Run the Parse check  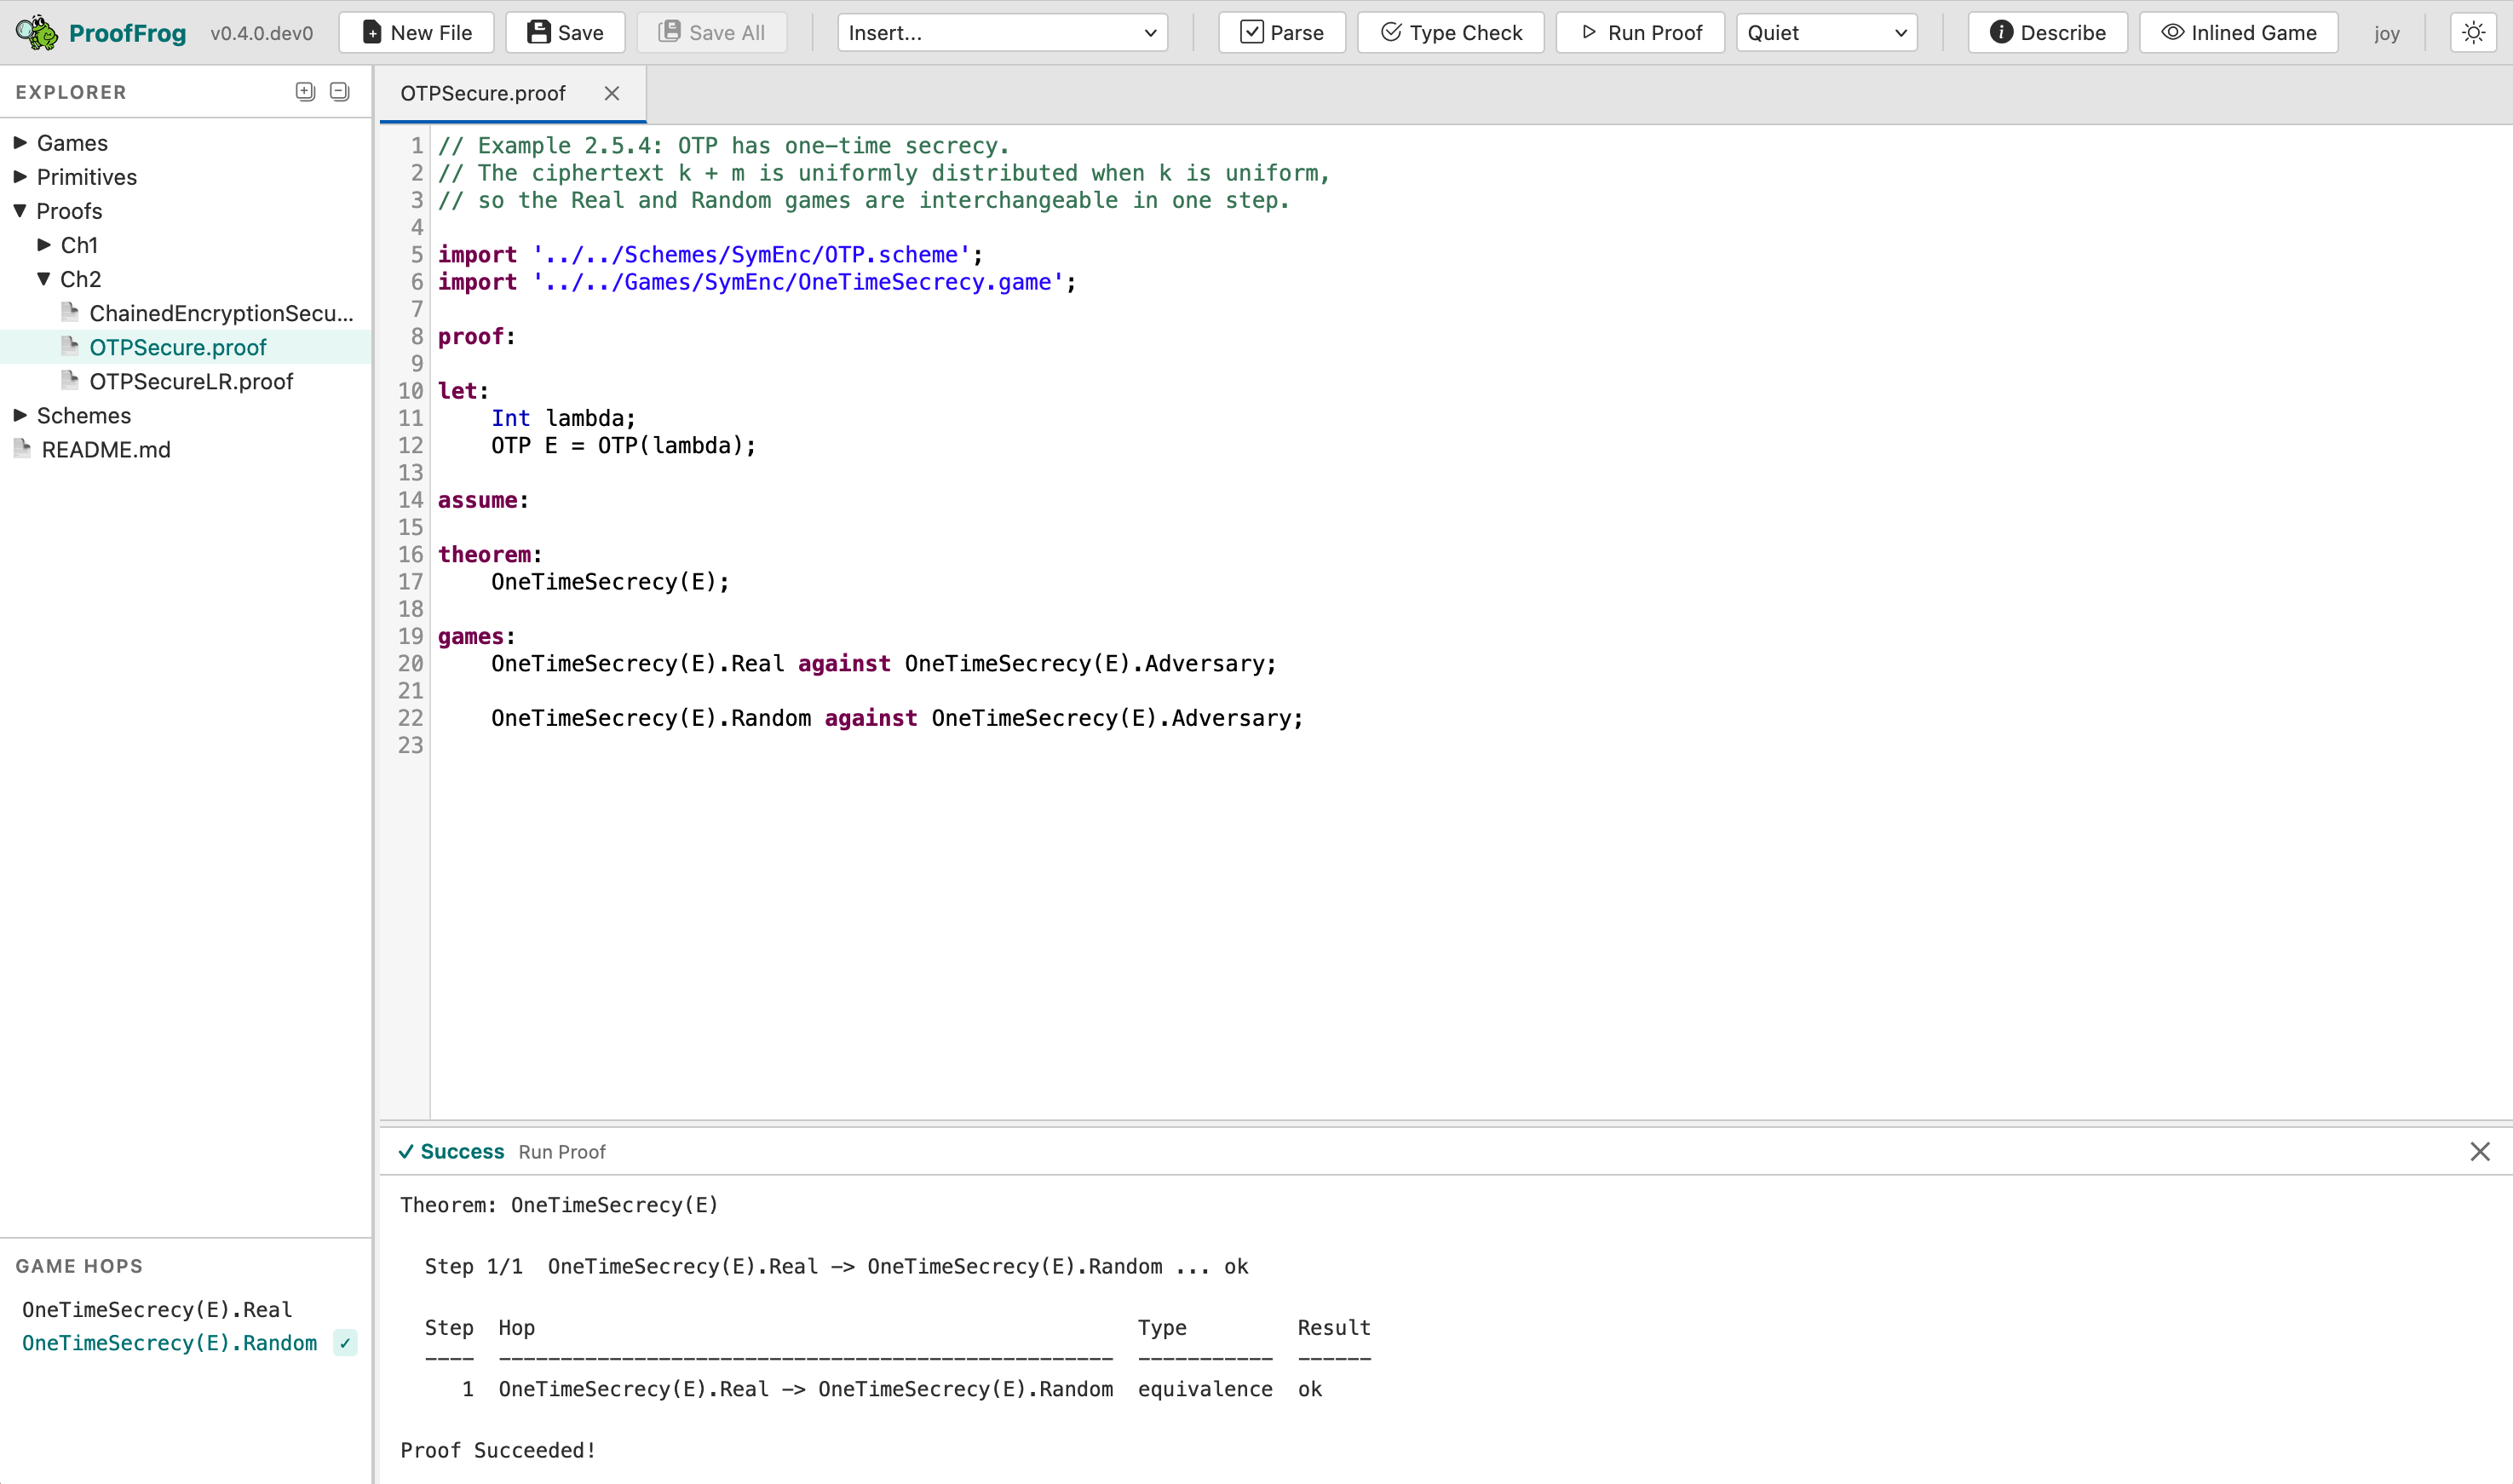click(1281, 33)
